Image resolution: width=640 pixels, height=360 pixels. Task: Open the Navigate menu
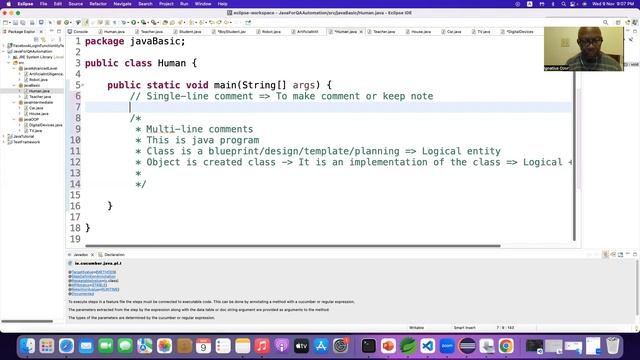[122, 4]
